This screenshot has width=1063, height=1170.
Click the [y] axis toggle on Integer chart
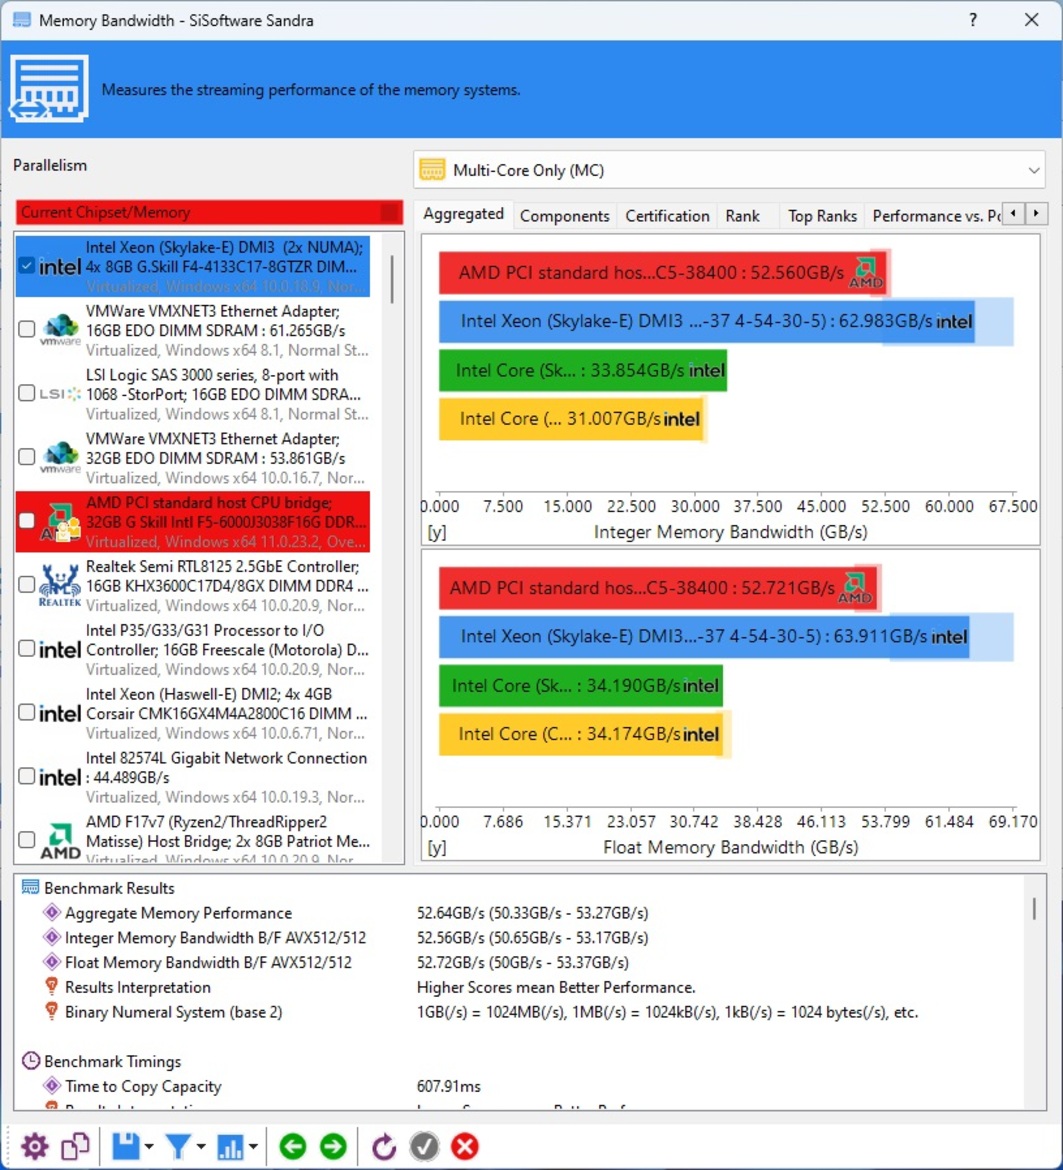click(x=436, y=532)
